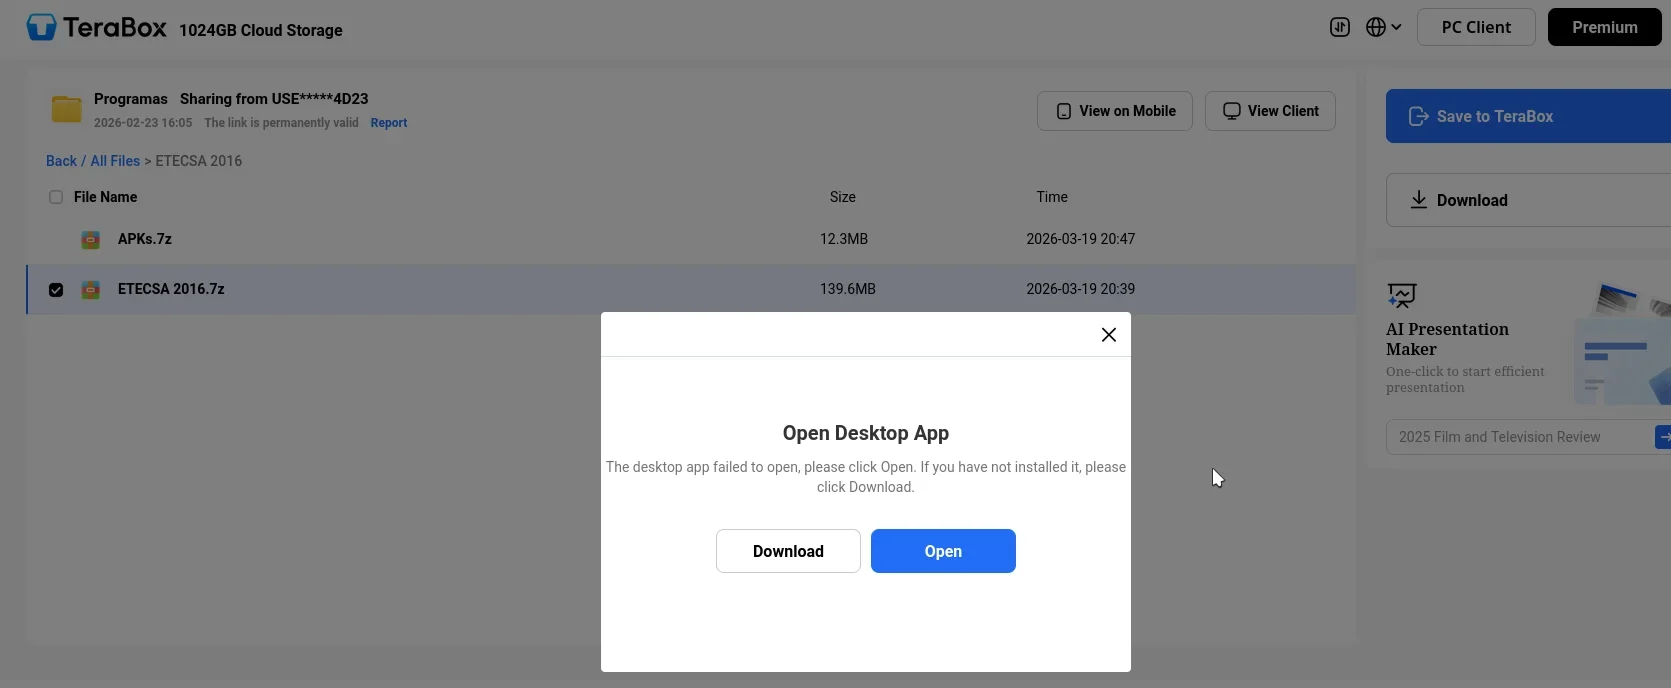Click the ETECSA 2016.7z archive icon
Image resolution: width=1671 pixels, height=688 pixels.
pos(91,289)
